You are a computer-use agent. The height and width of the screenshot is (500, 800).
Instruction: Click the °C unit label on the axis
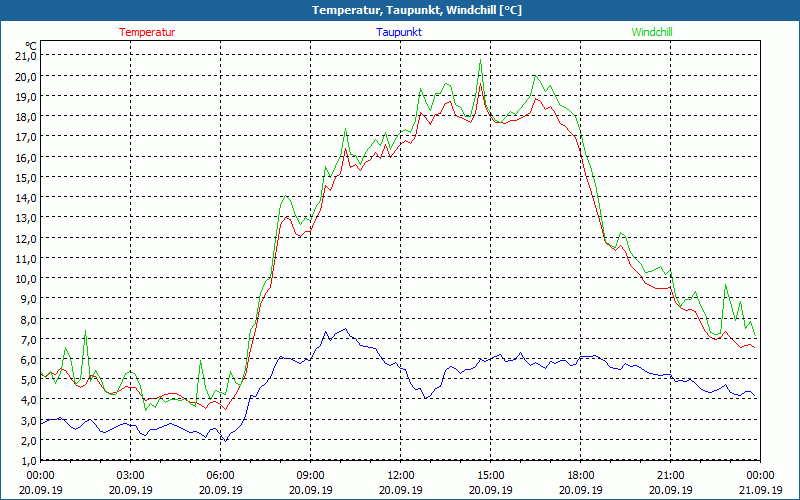click(x=30, y=45)
